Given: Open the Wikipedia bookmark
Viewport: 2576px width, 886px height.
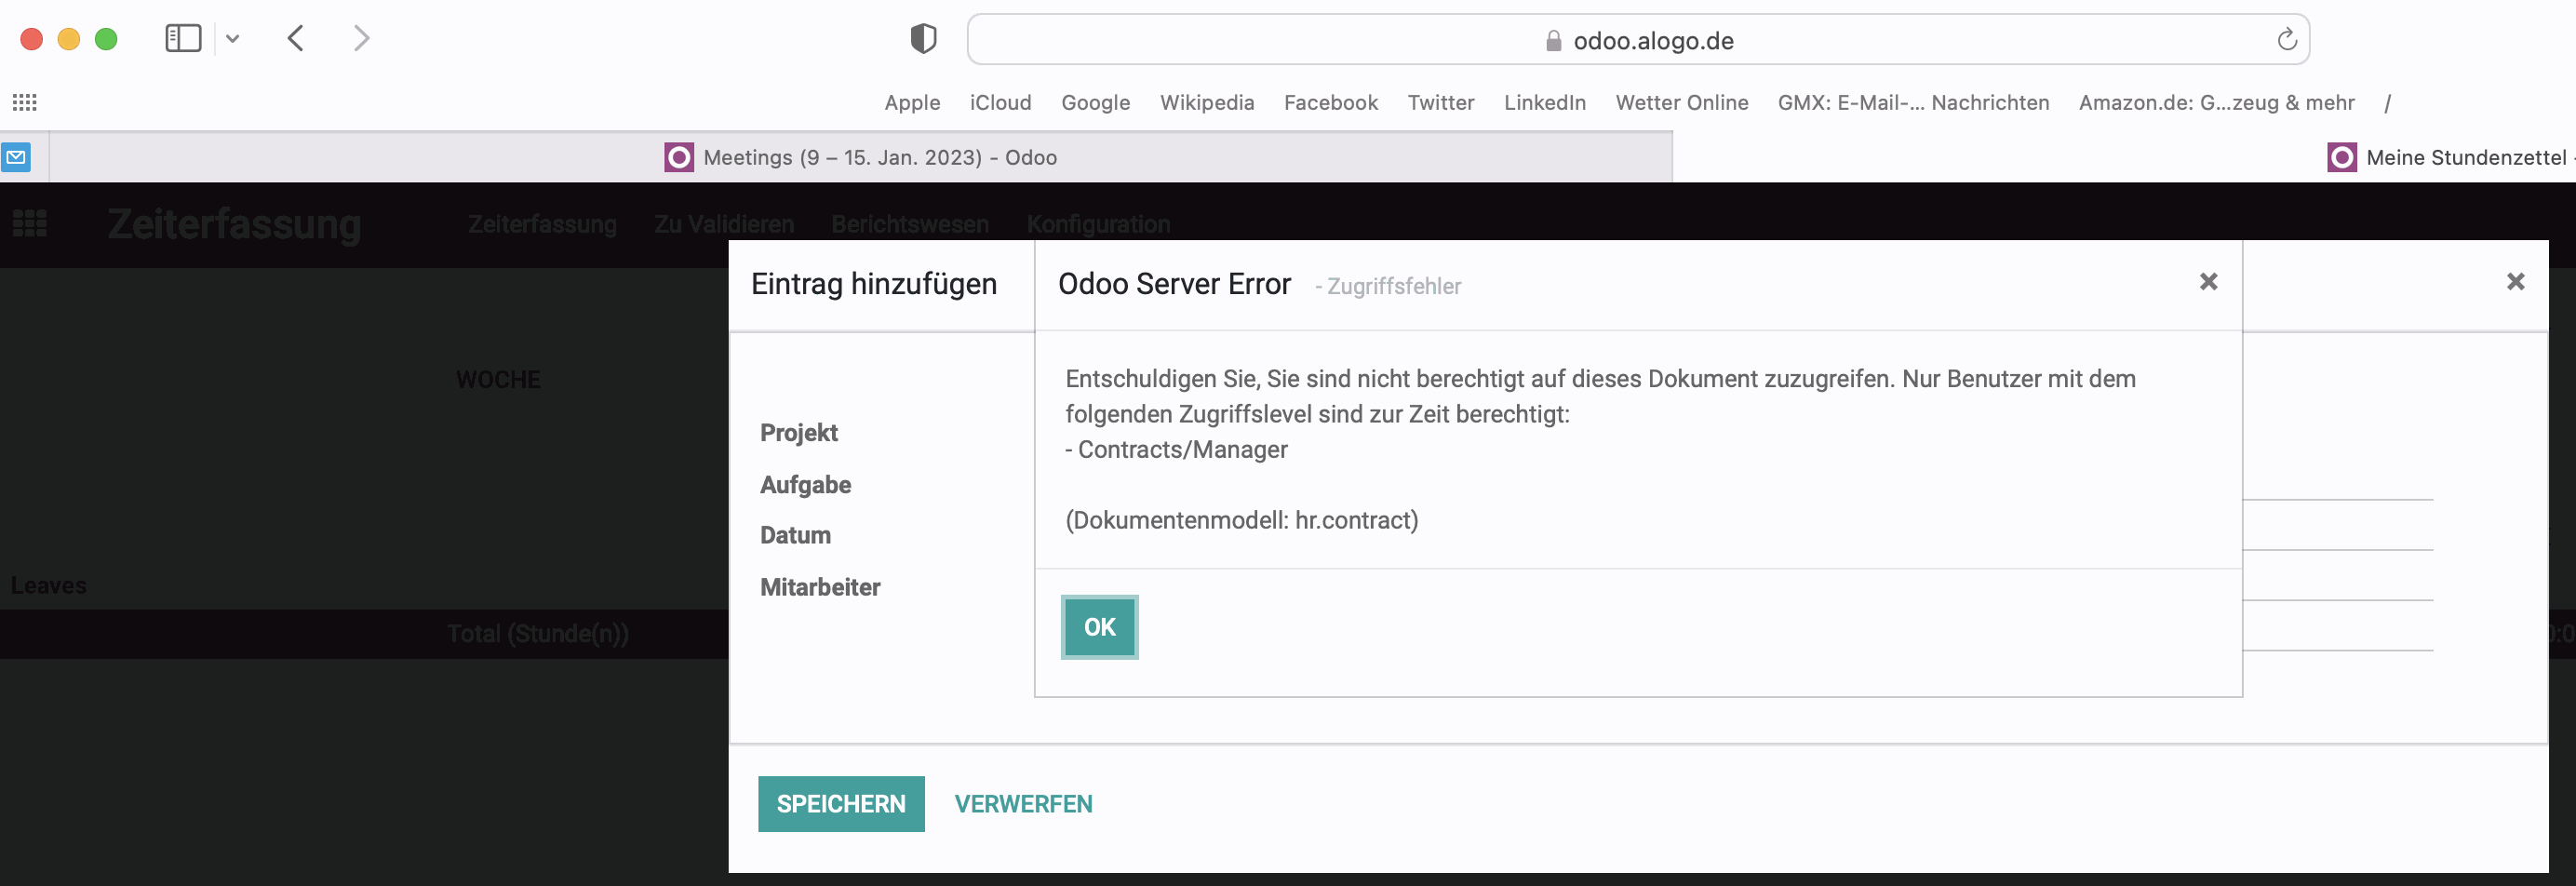Looking at the screenshot, I should pos(1206,102).
